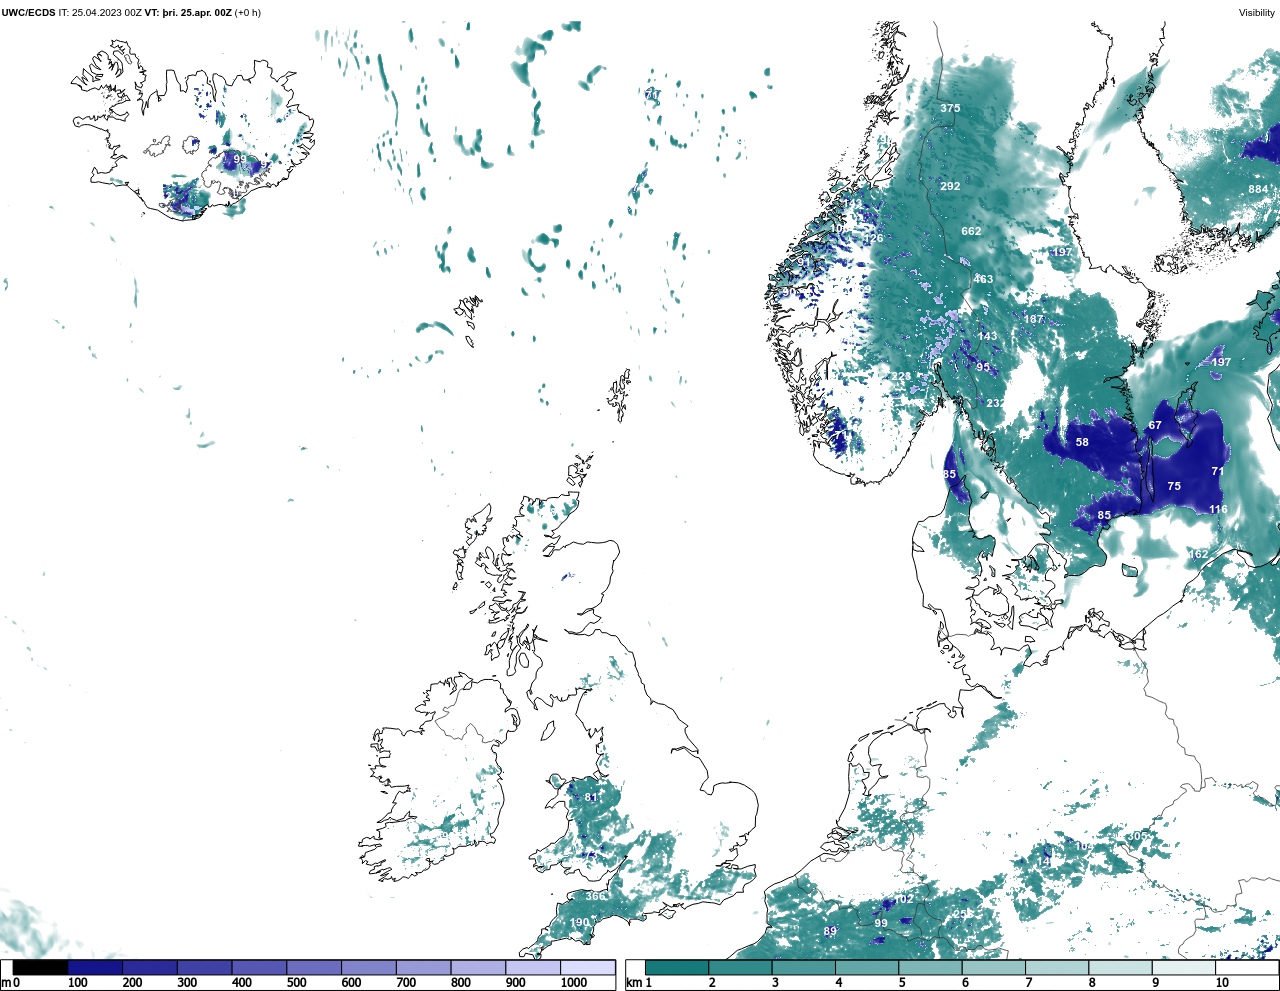The image size is (1280, 991).
Task: Click the 1–2 km teal legend swatch
Action: [677, 968]
